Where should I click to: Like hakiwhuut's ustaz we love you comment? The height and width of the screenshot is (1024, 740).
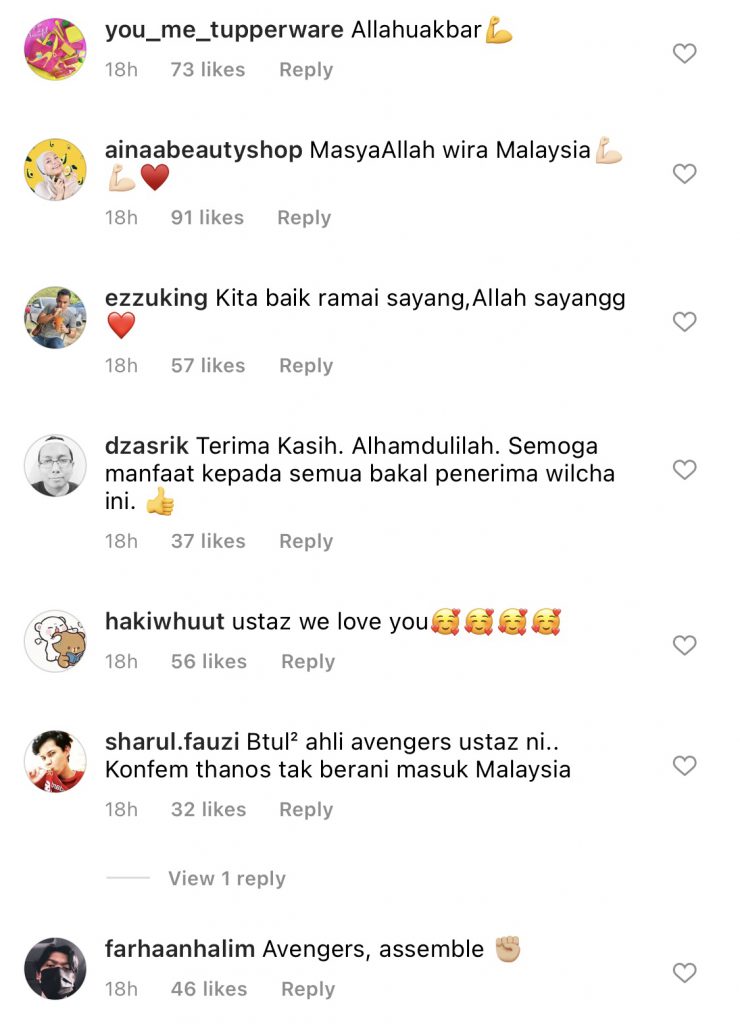click(684, 645)
